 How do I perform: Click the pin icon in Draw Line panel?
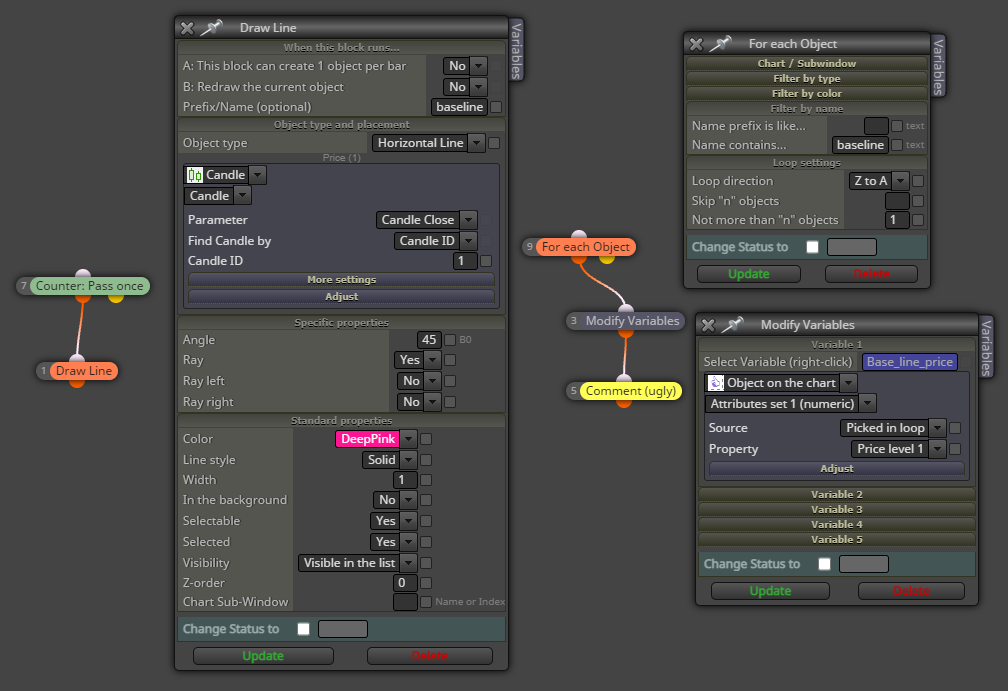(212, 28)
